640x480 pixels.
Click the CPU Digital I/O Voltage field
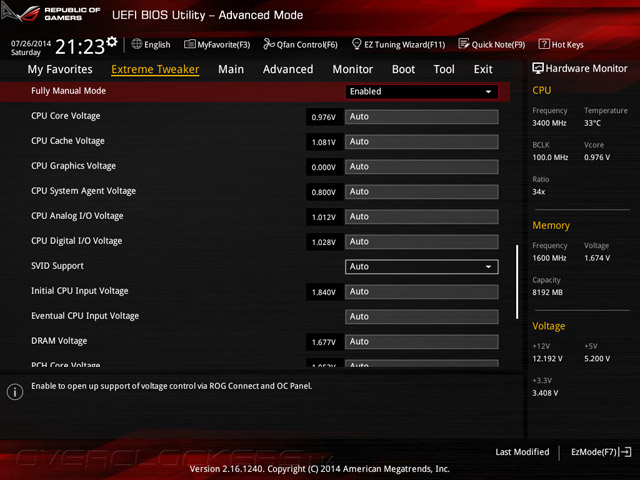click(422, 242)
